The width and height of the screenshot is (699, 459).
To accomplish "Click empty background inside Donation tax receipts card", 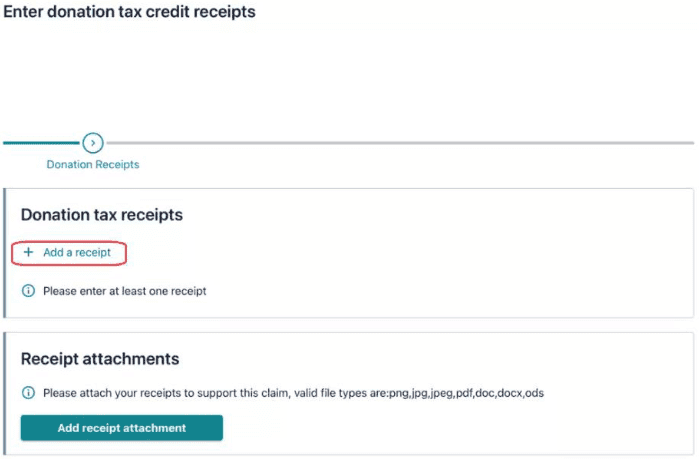I will coord(450,250).
